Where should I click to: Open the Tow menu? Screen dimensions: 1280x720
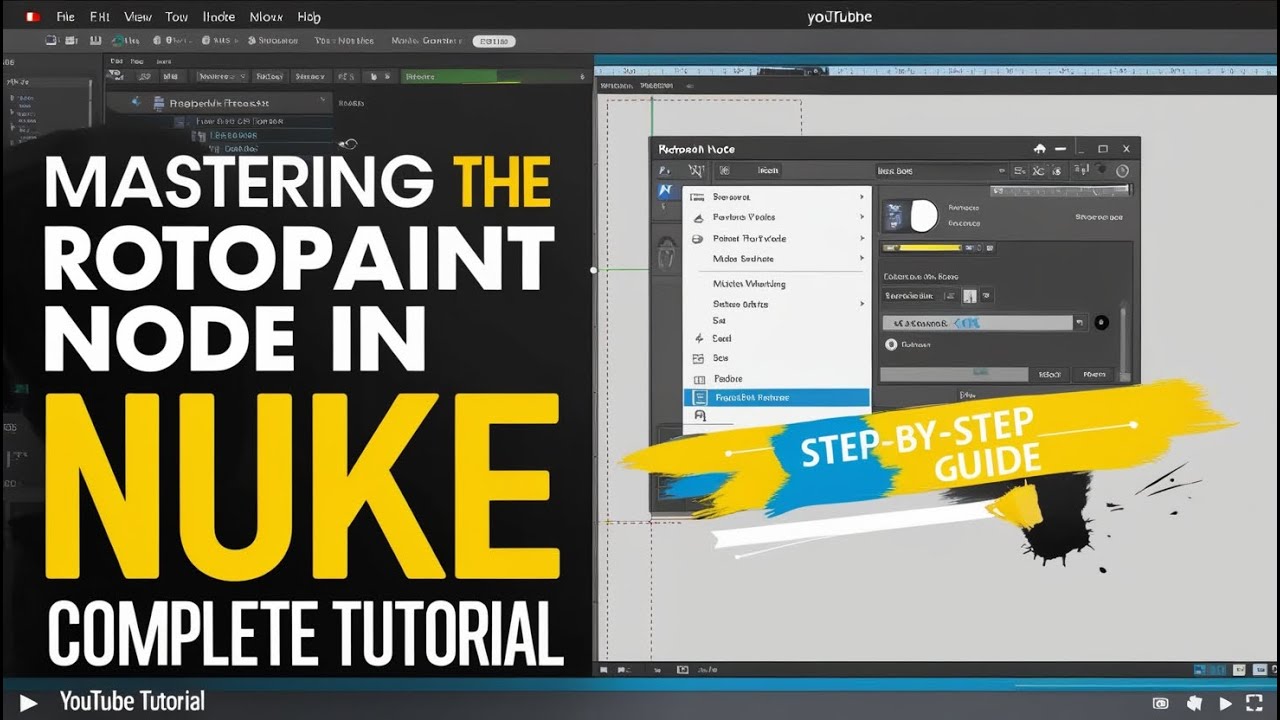tap(177, 17)
